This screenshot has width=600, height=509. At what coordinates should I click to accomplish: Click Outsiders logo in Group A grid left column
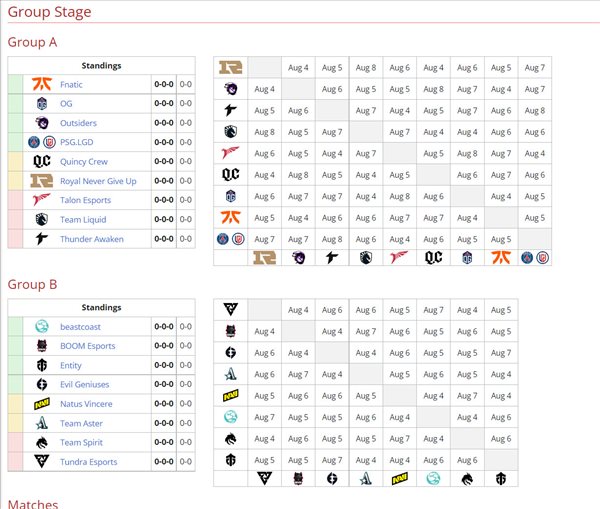click(231, 89)
